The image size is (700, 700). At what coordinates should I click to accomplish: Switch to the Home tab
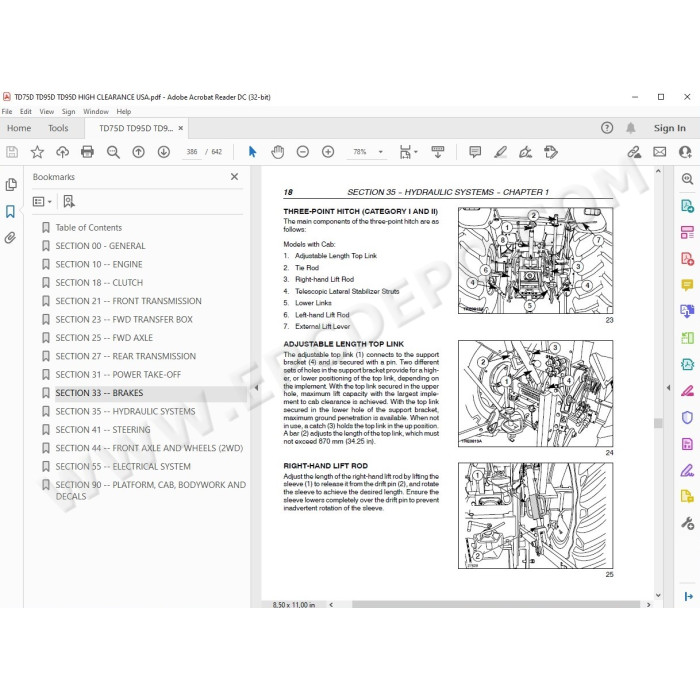19,128
